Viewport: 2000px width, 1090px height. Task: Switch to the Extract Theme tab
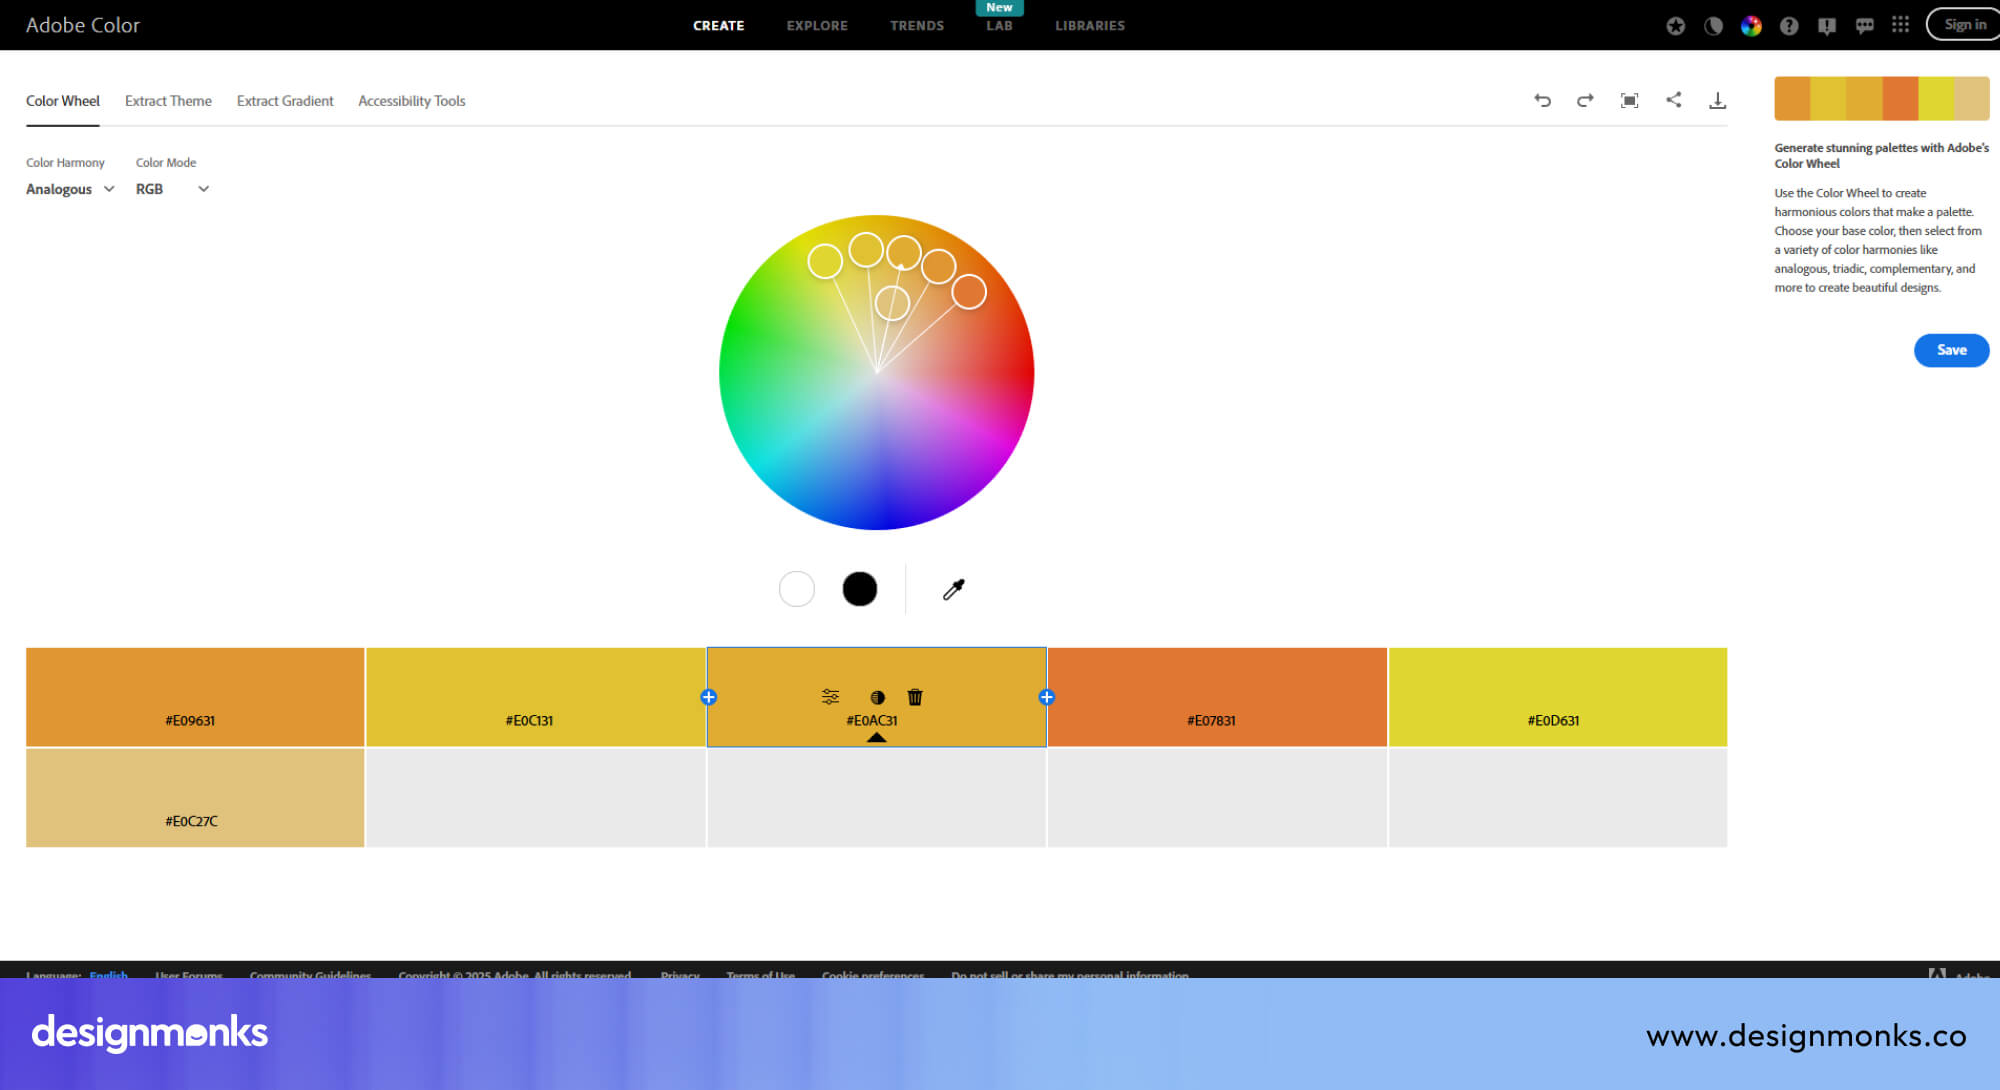coord(168,101)
